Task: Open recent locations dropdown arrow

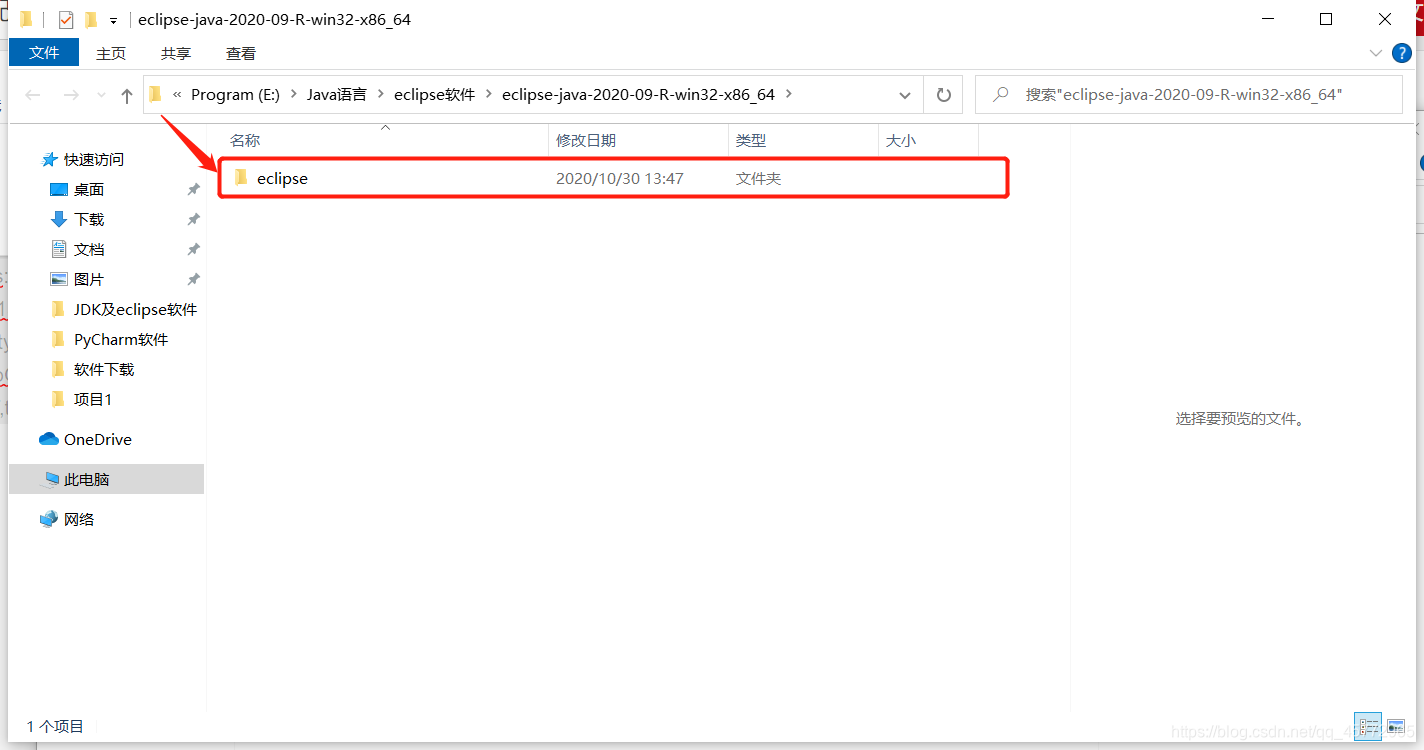Action: [x=101, y=95]
